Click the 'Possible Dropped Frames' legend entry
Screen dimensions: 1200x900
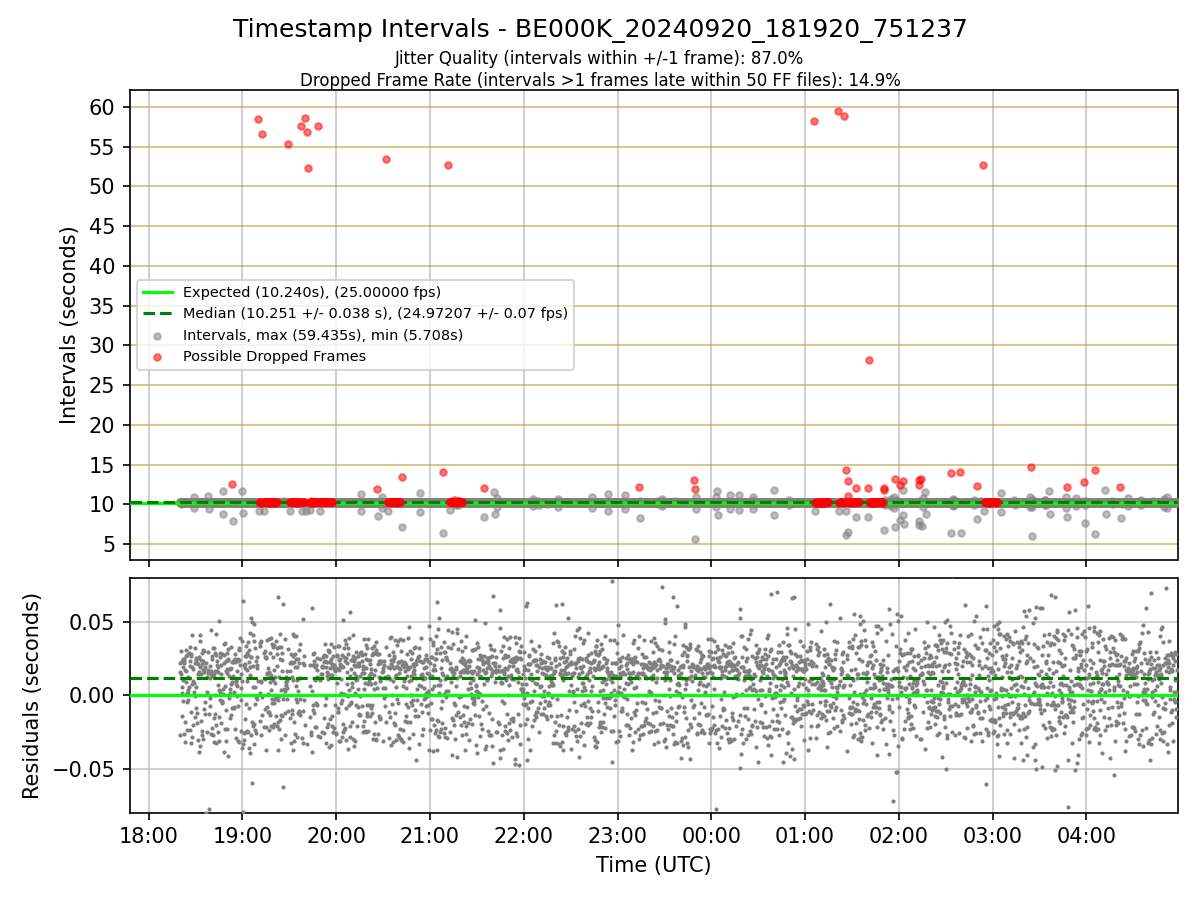(x=274, y=356)
